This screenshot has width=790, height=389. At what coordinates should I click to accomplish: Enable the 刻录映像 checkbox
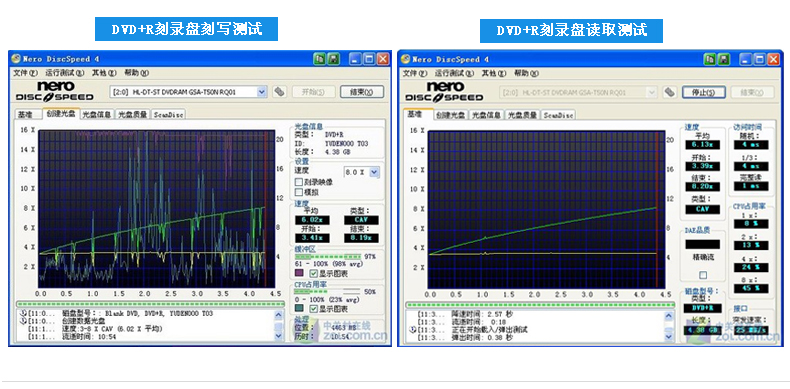point(299,182)
